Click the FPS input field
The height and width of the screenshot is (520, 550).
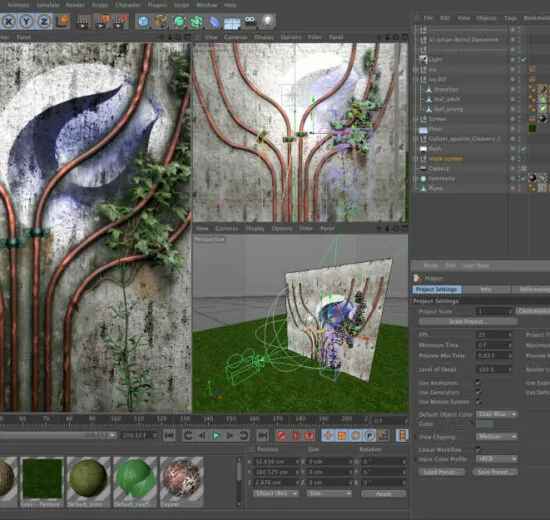click(x=494, y=335)
